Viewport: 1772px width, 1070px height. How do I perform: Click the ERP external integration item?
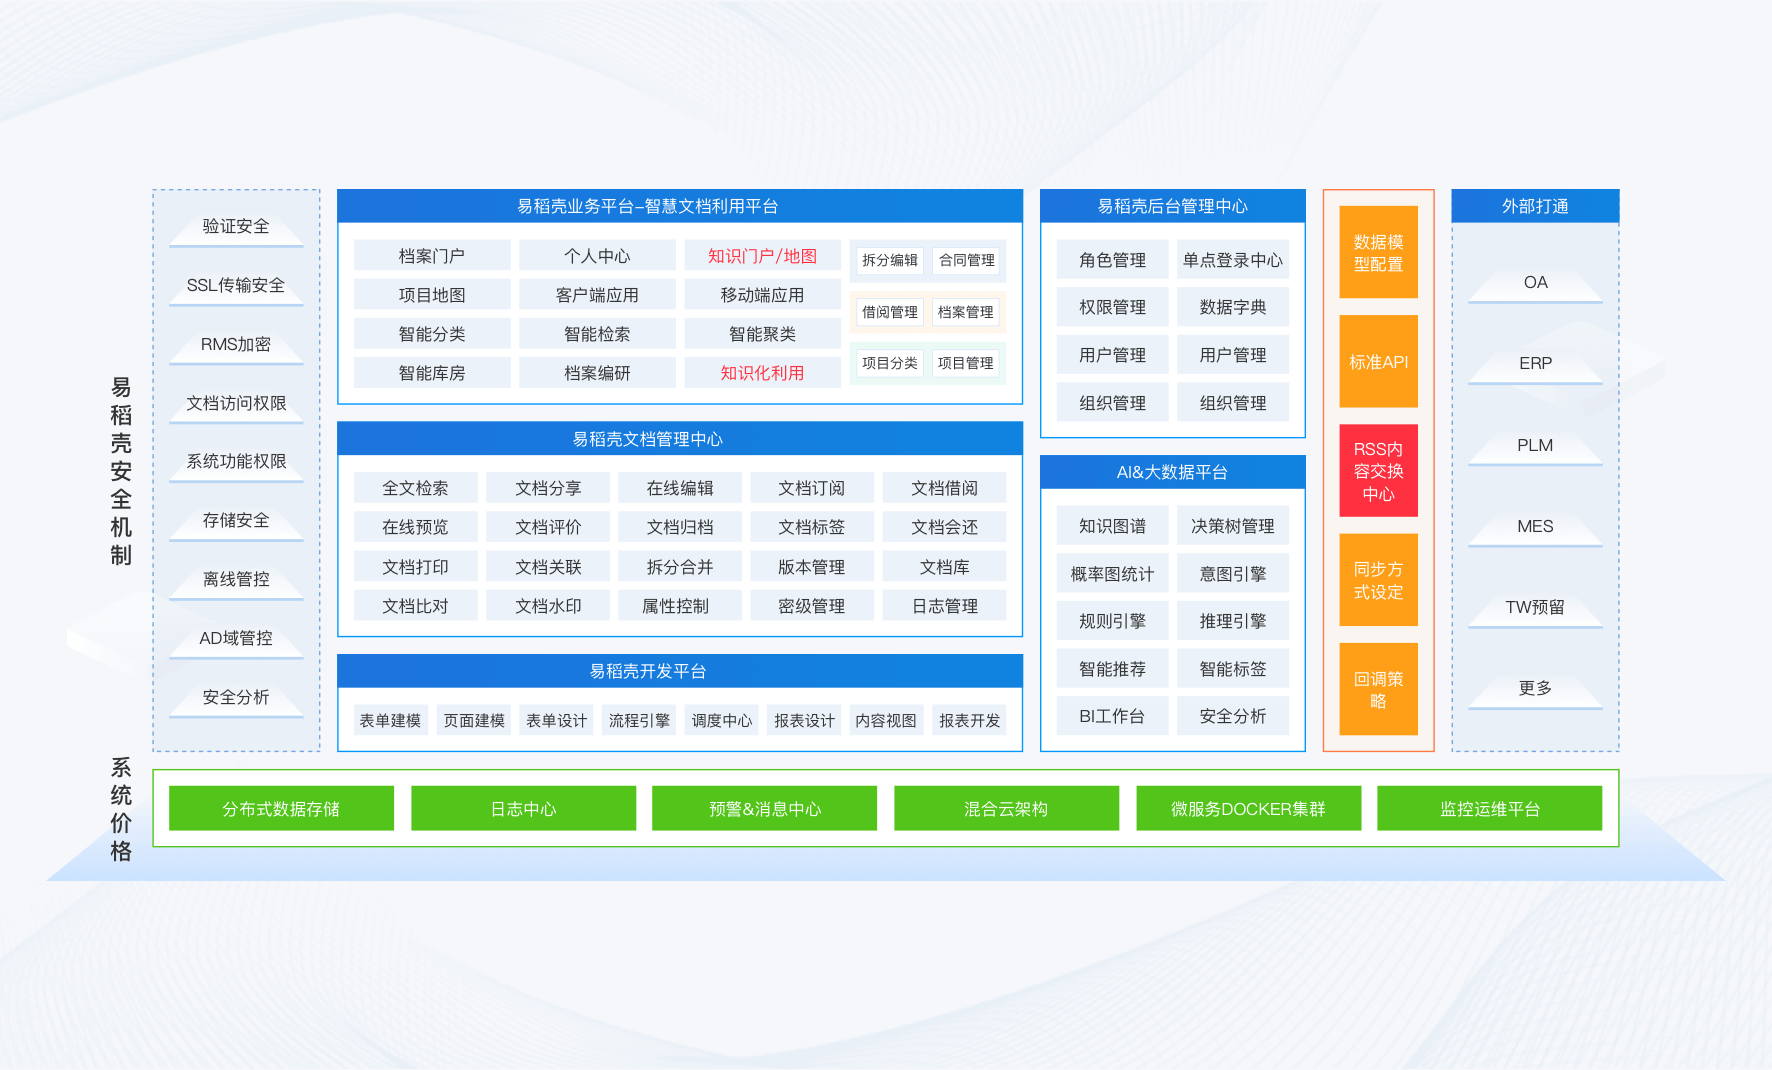tap(1535, 364)
